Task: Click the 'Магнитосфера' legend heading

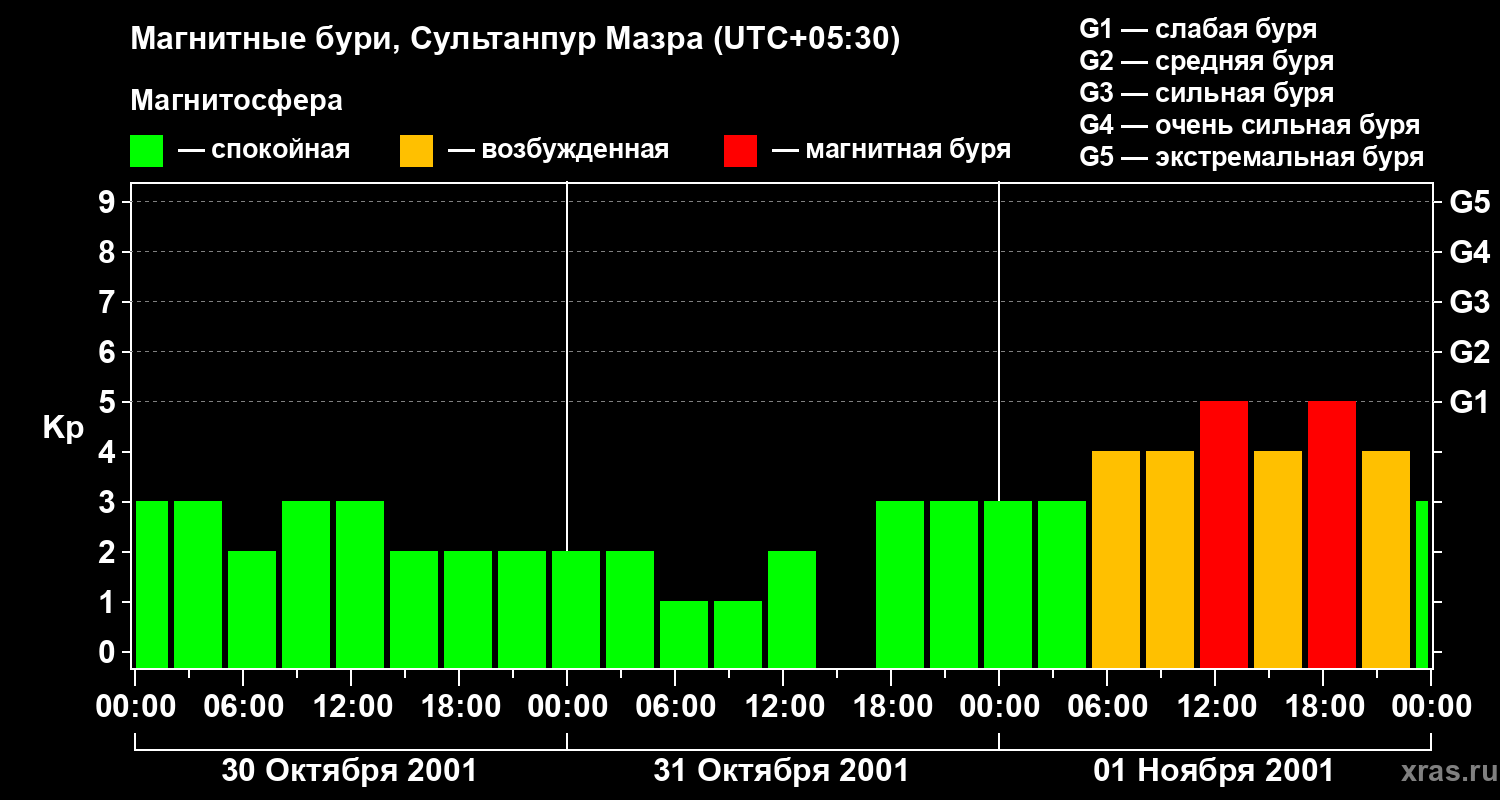Action: (x=236, y=101)
